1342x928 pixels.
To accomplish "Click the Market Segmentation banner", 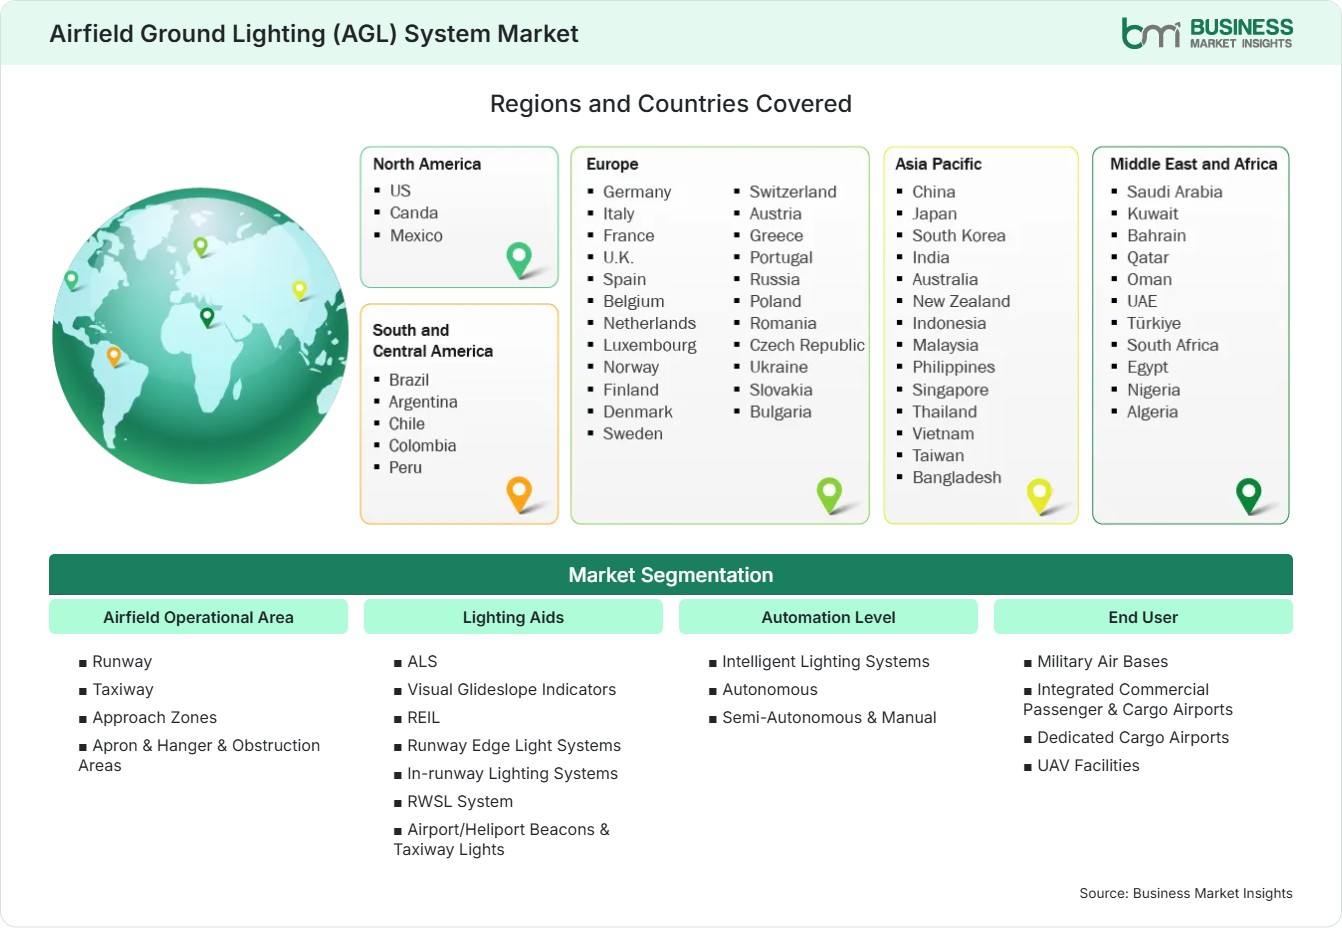I will click(x=671, y=575).
